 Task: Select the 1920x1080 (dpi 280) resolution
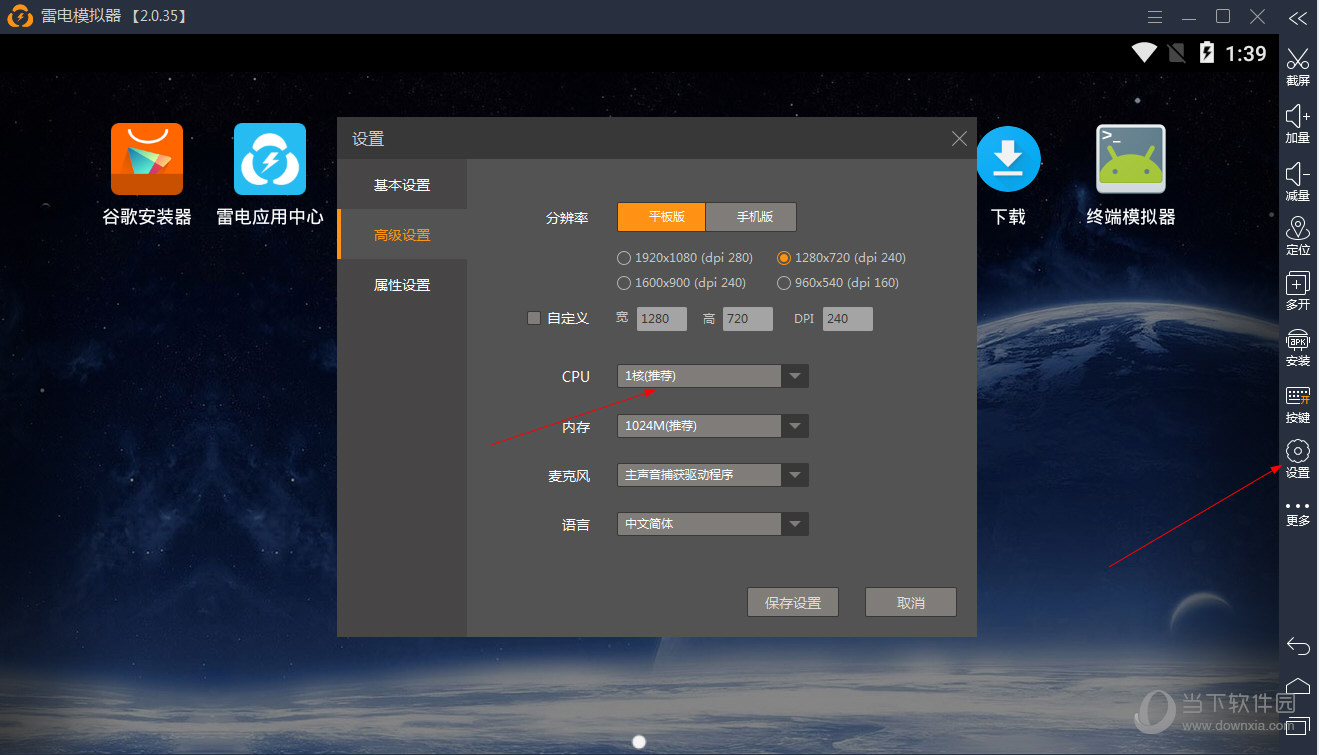tap(625, 258)
